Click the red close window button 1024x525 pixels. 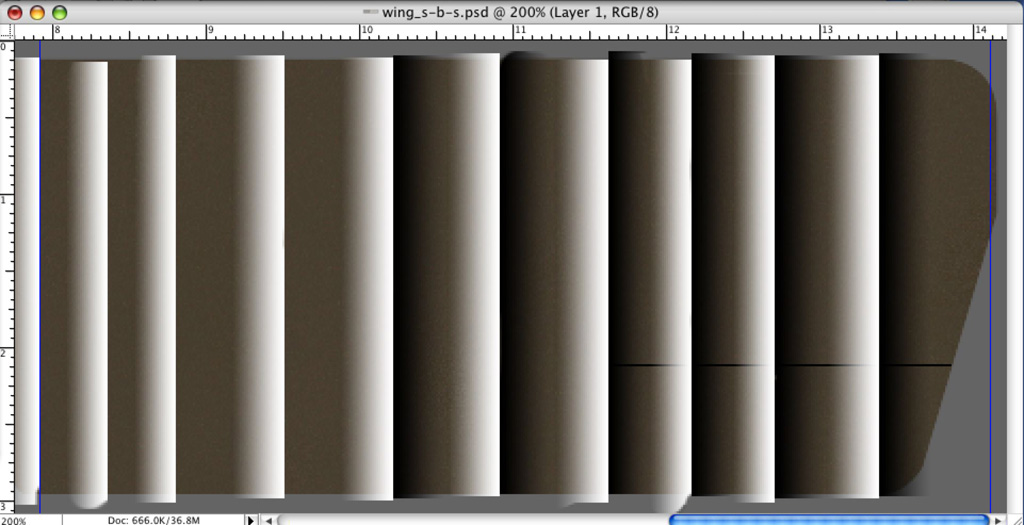pos(14,12)
